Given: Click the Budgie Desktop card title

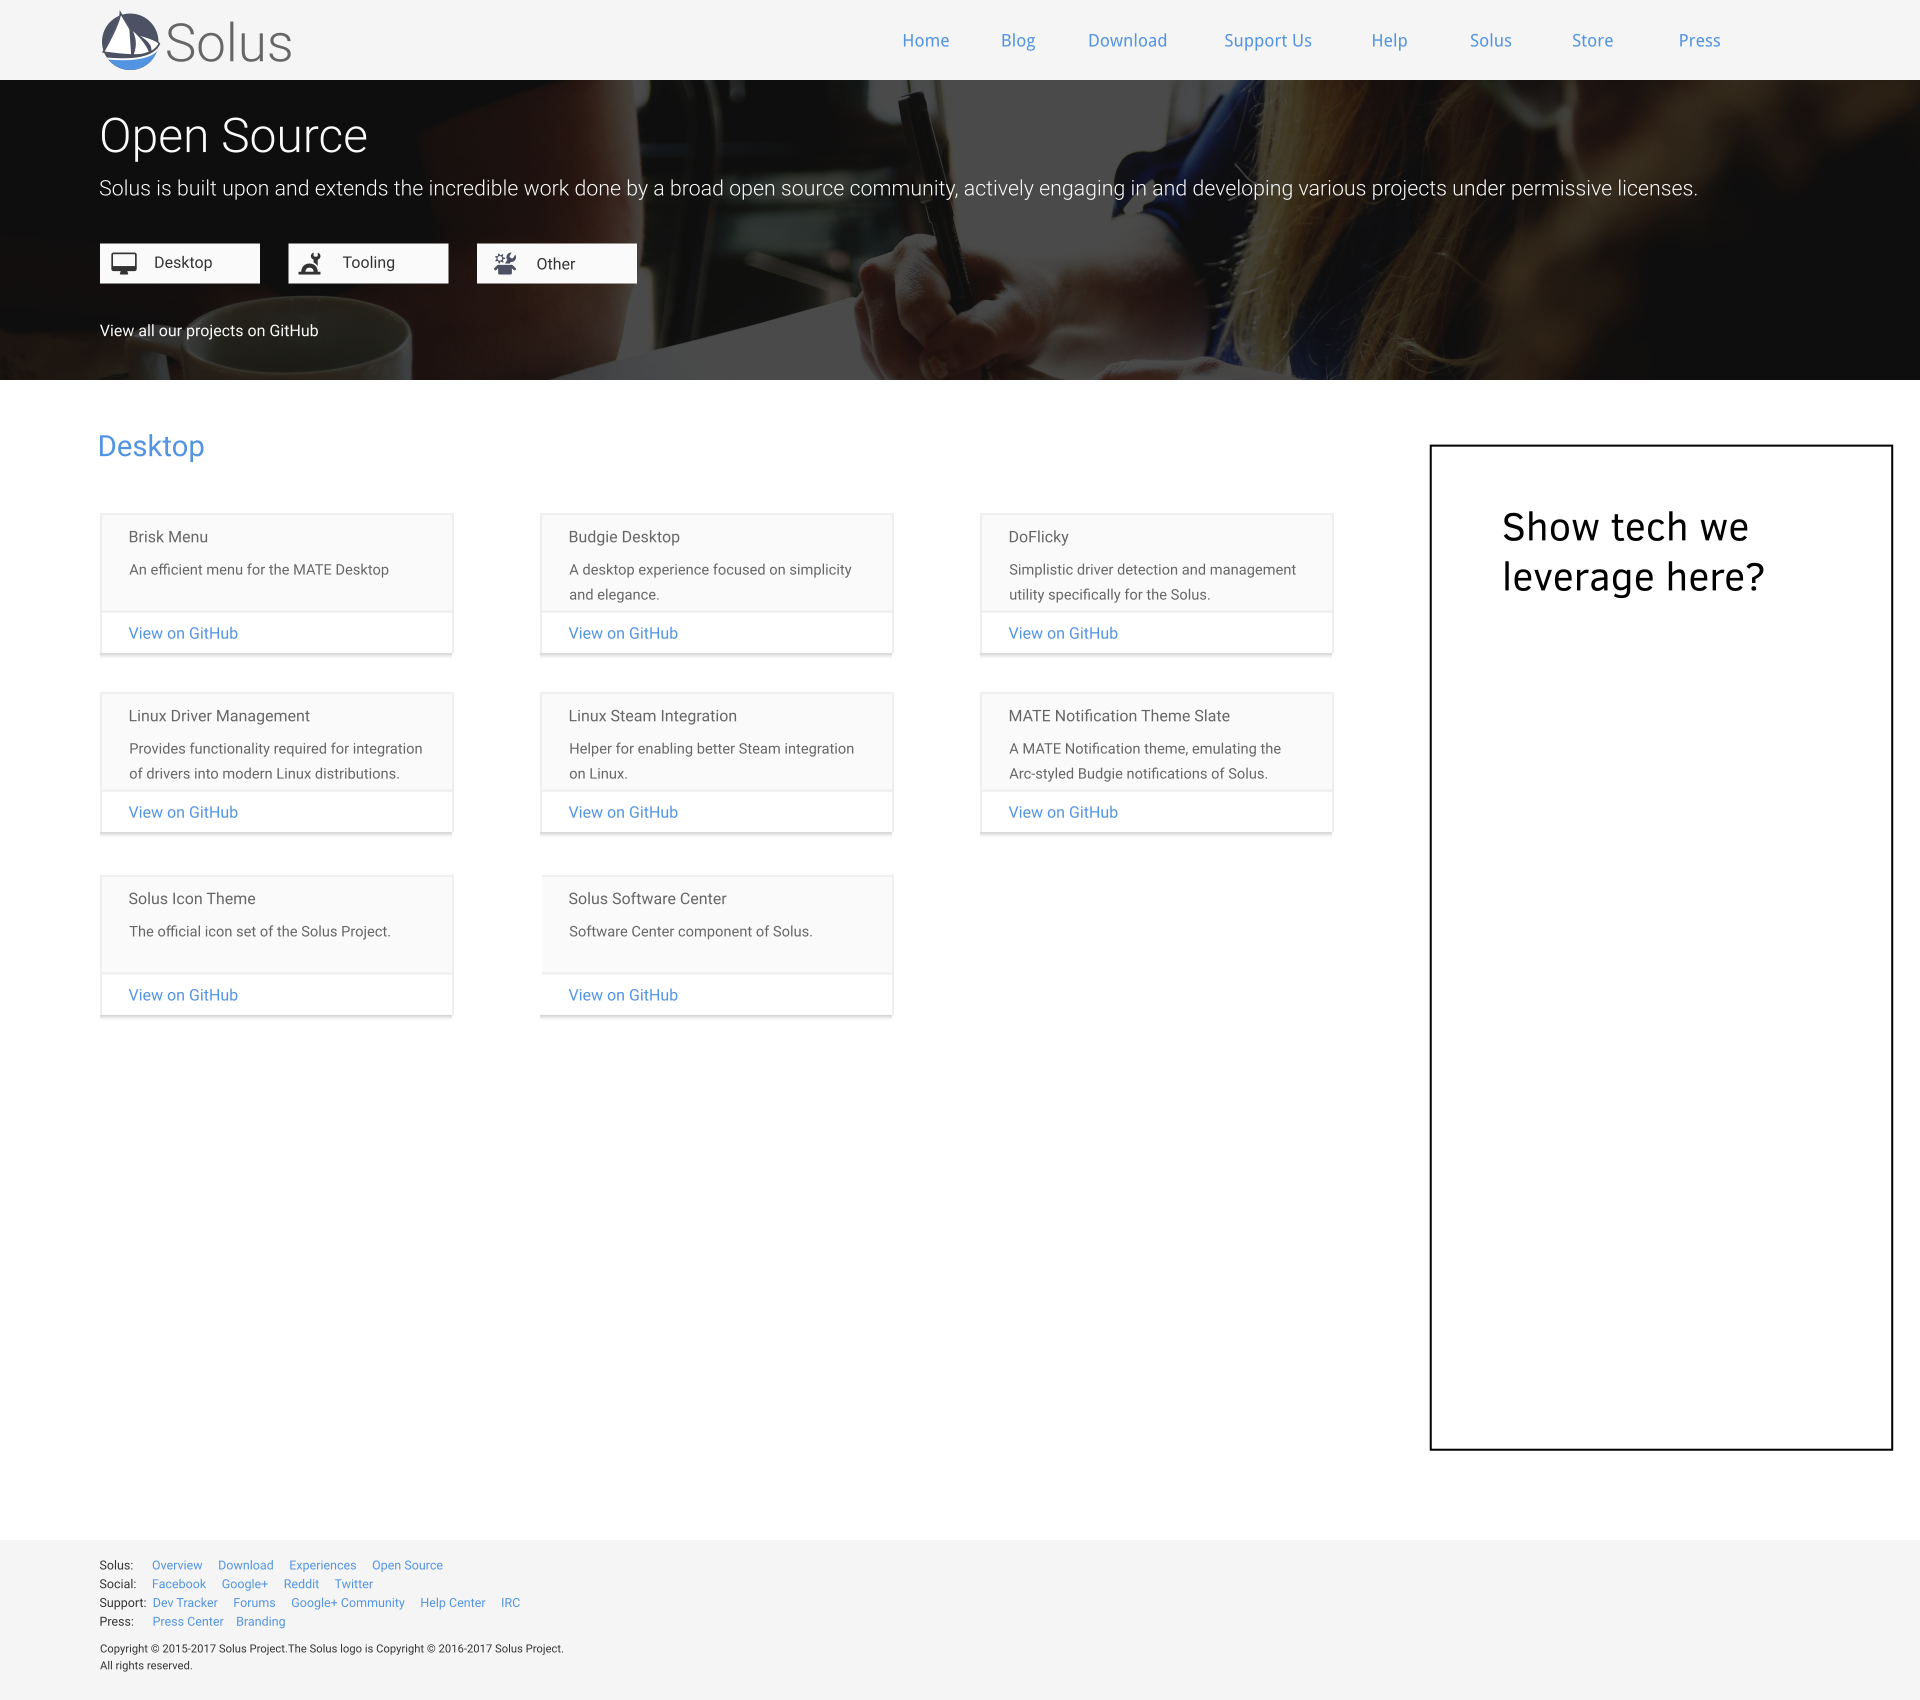Looking at the screenshot, I should [x=624, y=537].
